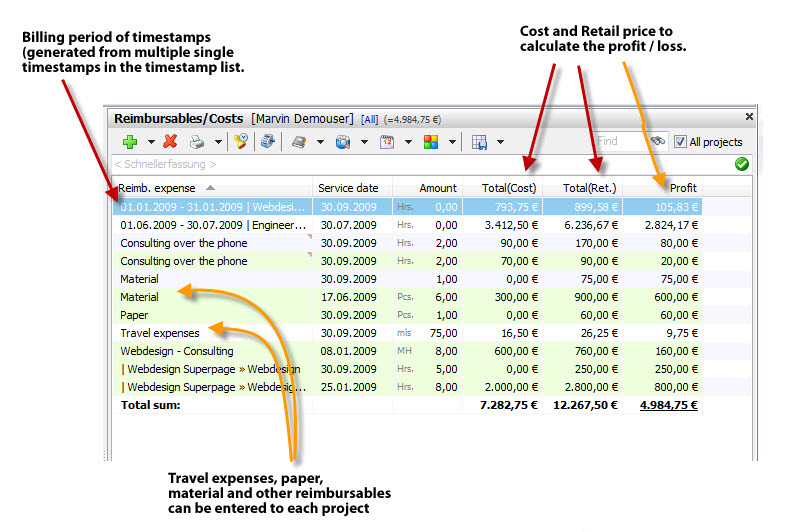
Task: Select Material row dated 30.09.2009
Action: tap(407, 279)
